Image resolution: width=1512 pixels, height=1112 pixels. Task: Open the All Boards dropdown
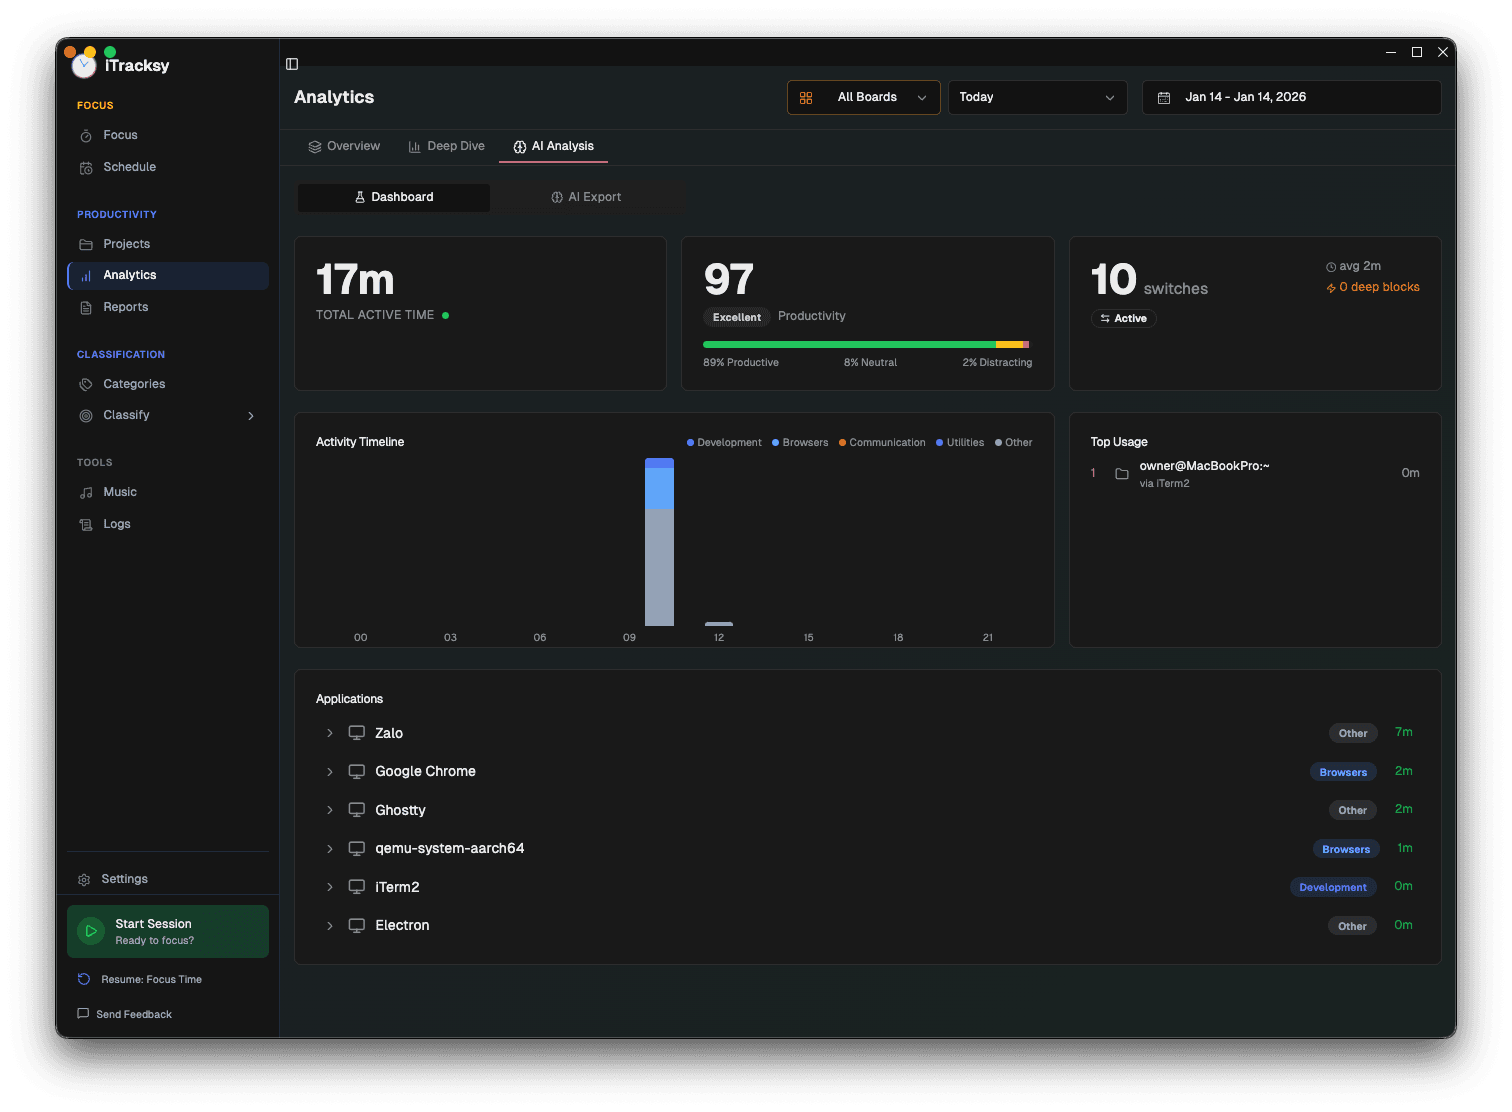[863, 97]
